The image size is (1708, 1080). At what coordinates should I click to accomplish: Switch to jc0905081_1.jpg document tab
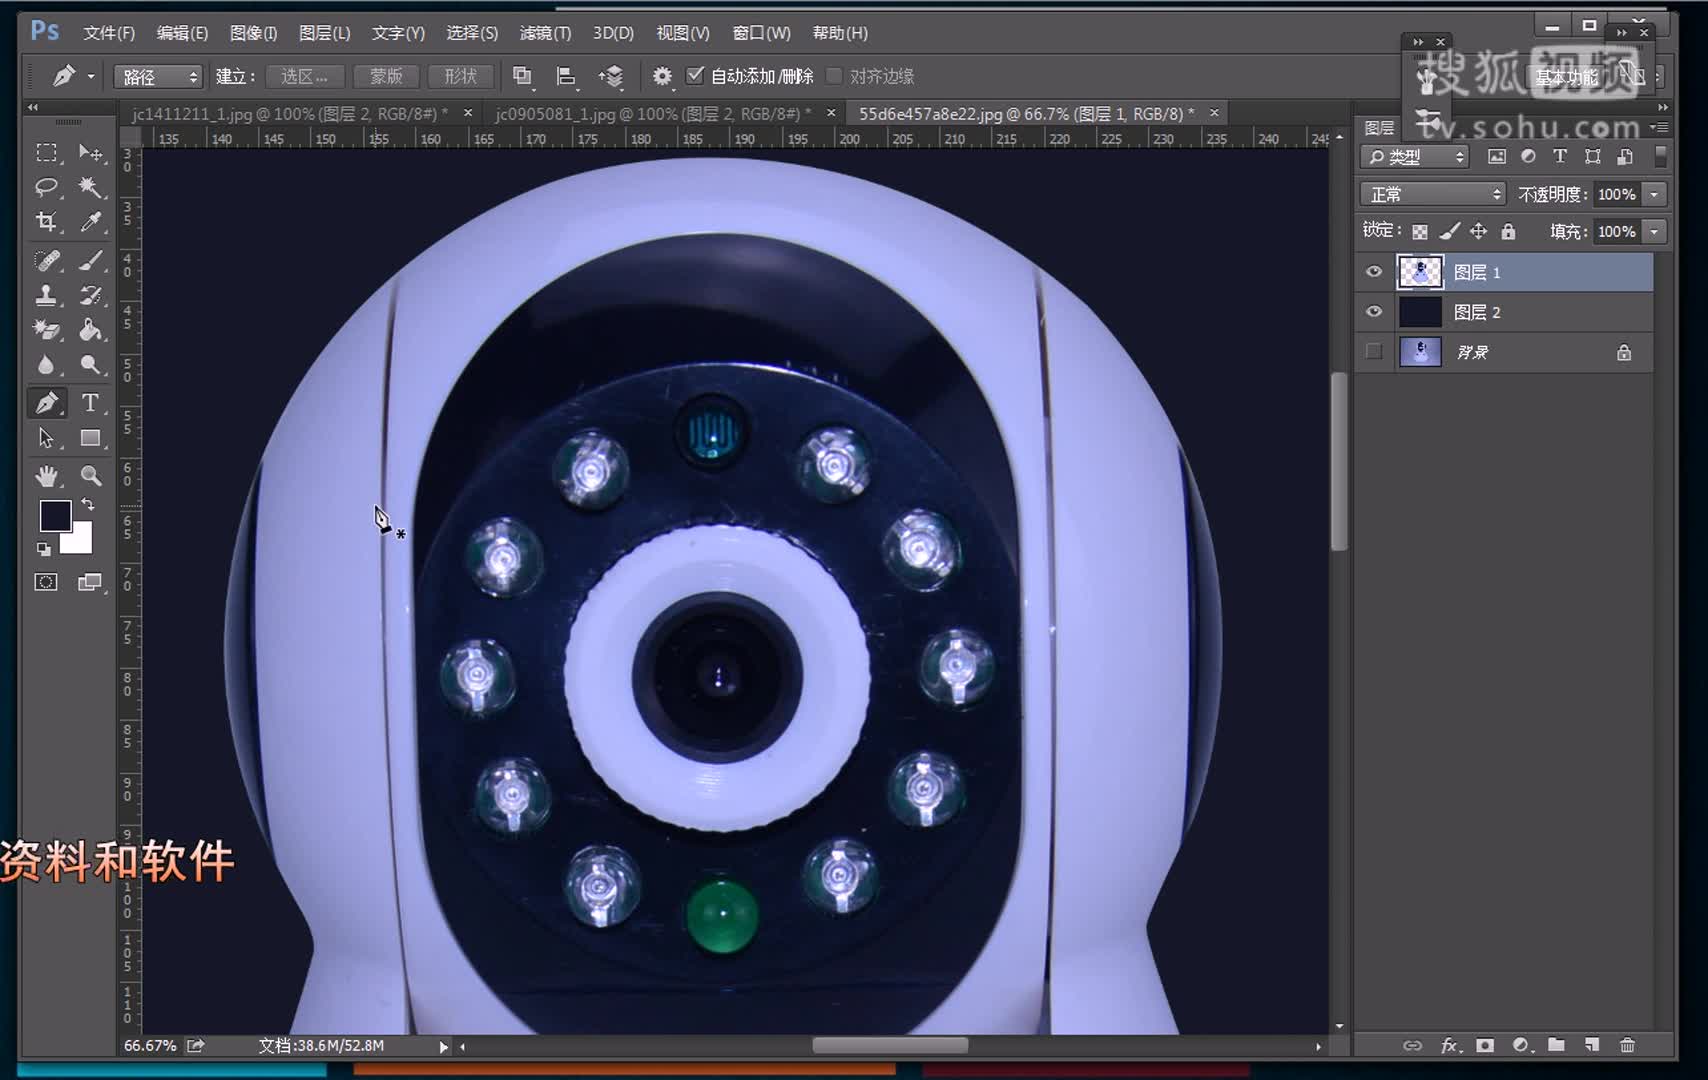point(652,114)
